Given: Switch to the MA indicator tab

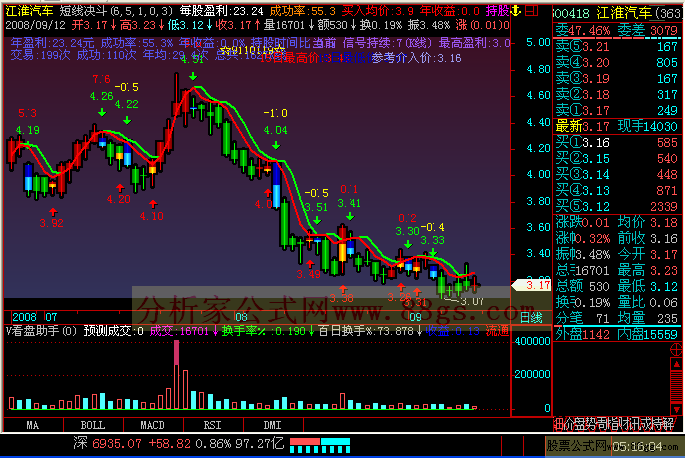Looking at the screenshot, I should click(x=33, y=425).
